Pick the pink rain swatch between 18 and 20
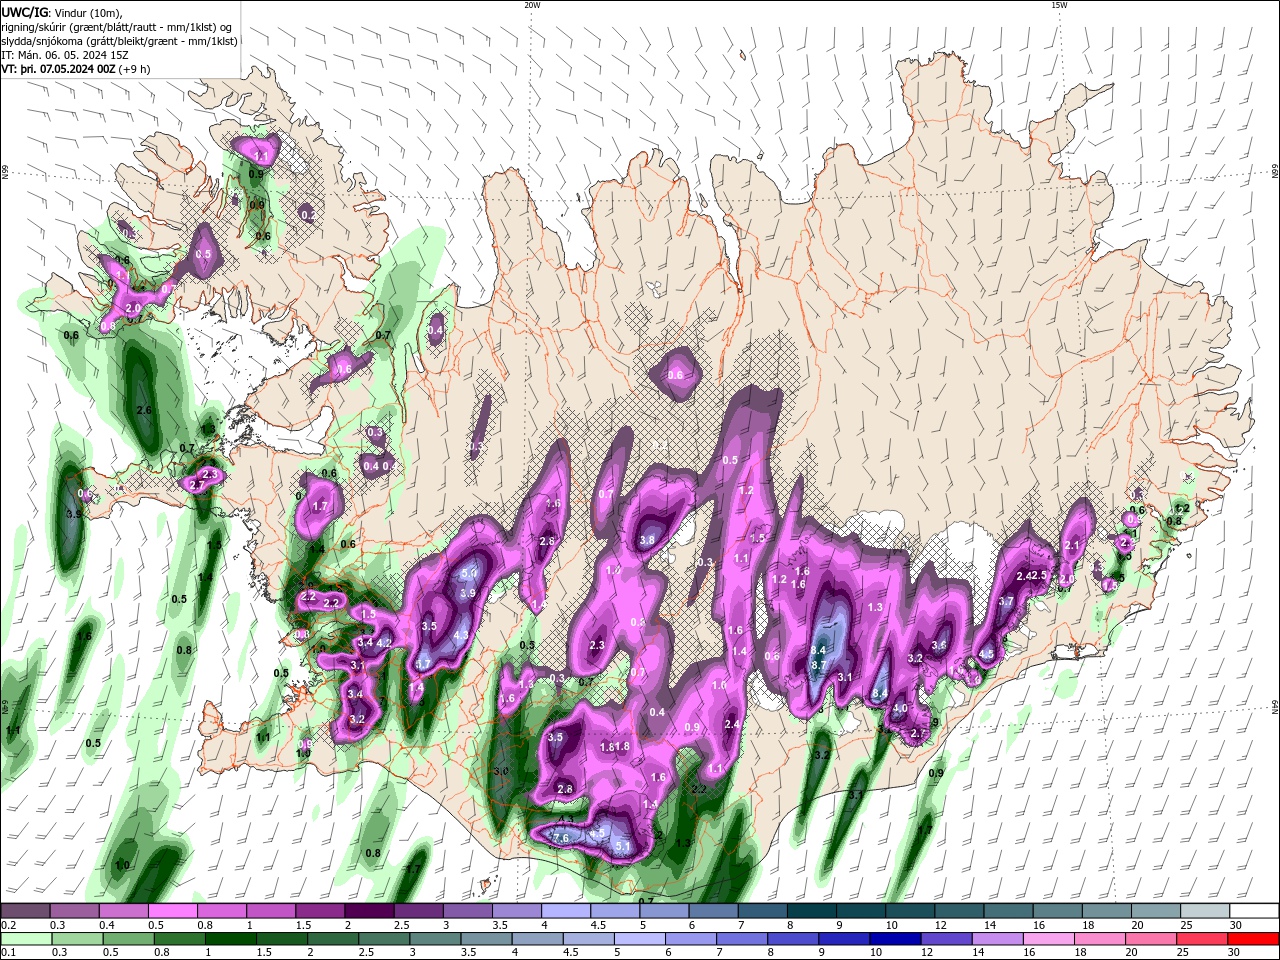 click(x=1100, y=939)
